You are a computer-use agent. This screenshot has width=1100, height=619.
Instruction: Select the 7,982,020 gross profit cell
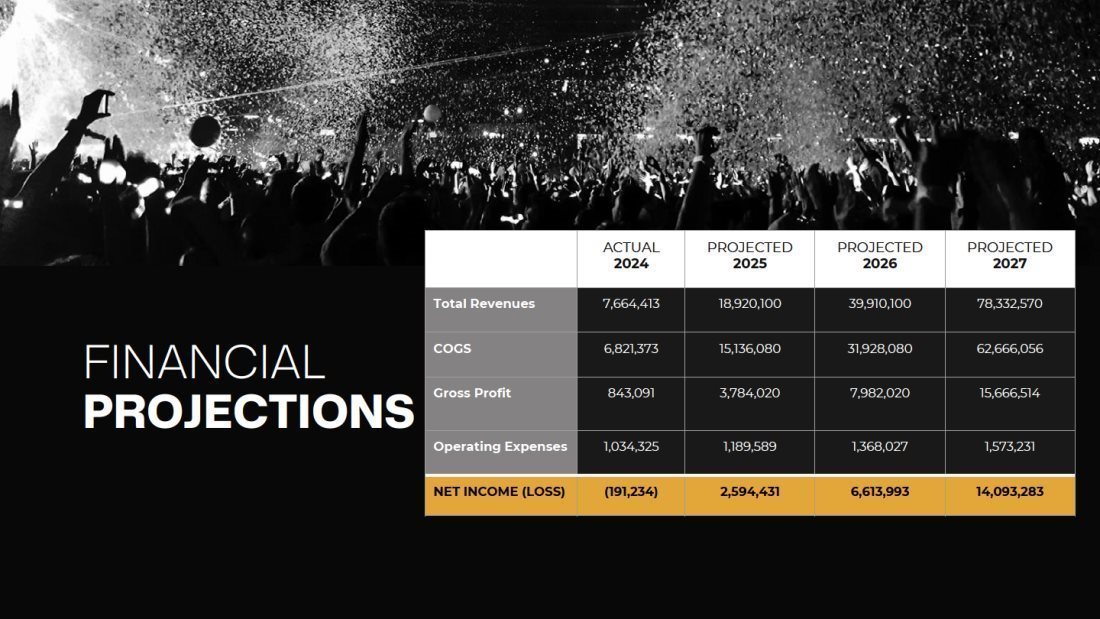tap(880, 404)
